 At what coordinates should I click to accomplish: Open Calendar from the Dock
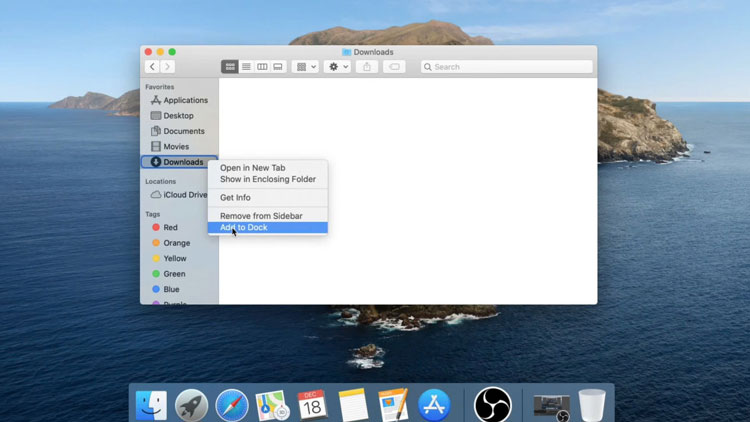[312, 405]
